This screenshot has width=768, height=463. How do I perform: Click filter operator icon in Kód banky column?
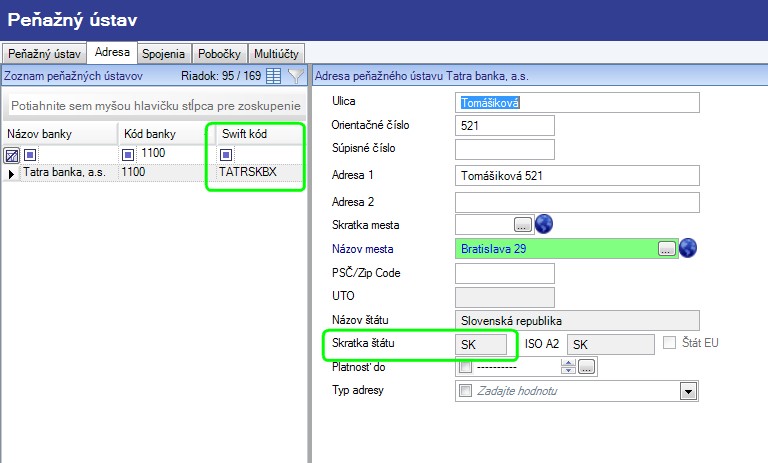128,154
